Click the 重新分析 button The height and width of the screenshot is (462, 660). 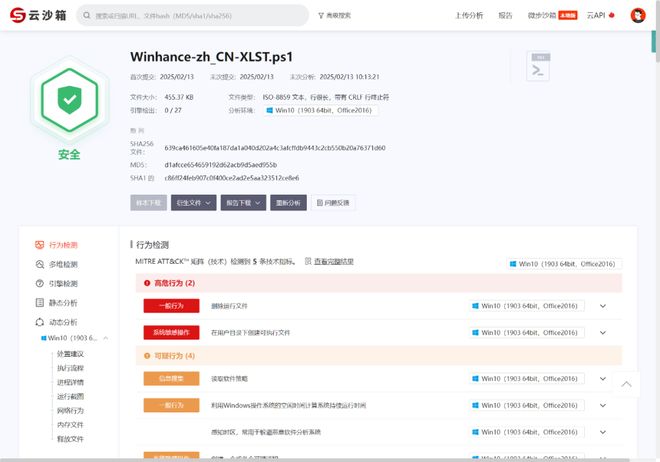click(x=288, y=203)
